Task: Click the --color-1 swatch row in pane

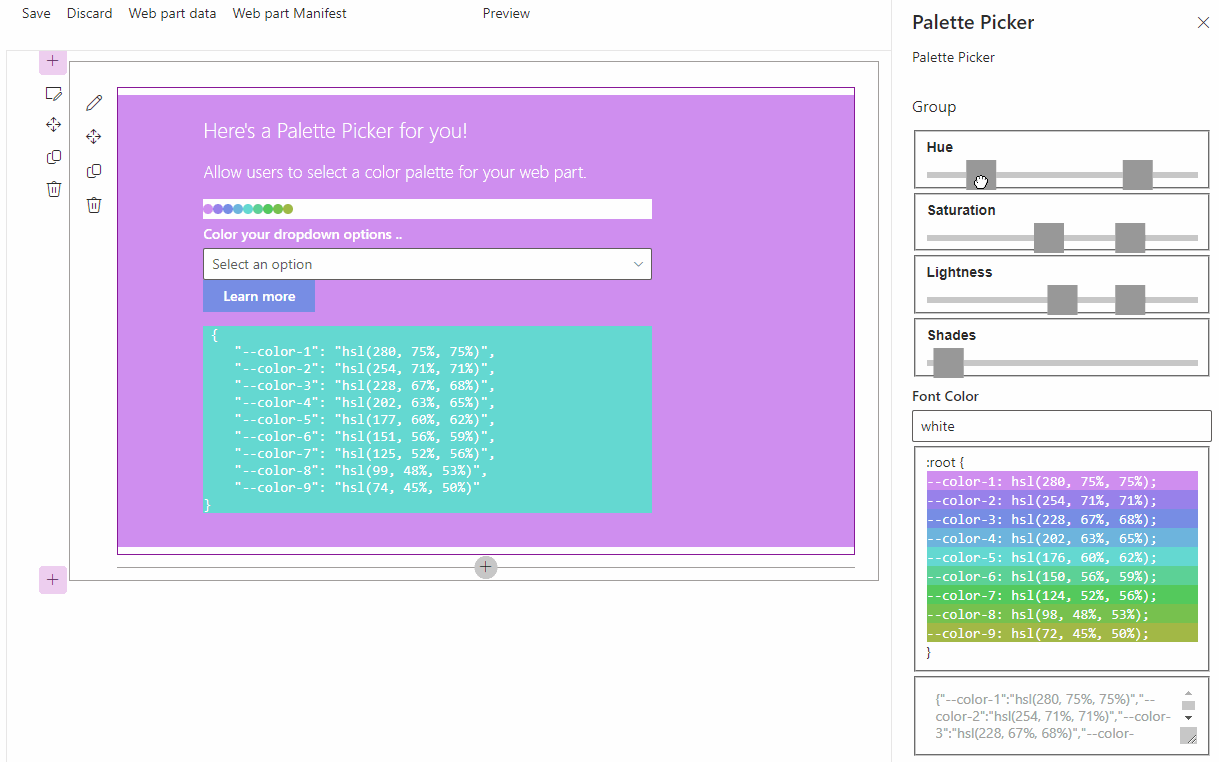Action: pyautogui.click(x=1062, y=481)
